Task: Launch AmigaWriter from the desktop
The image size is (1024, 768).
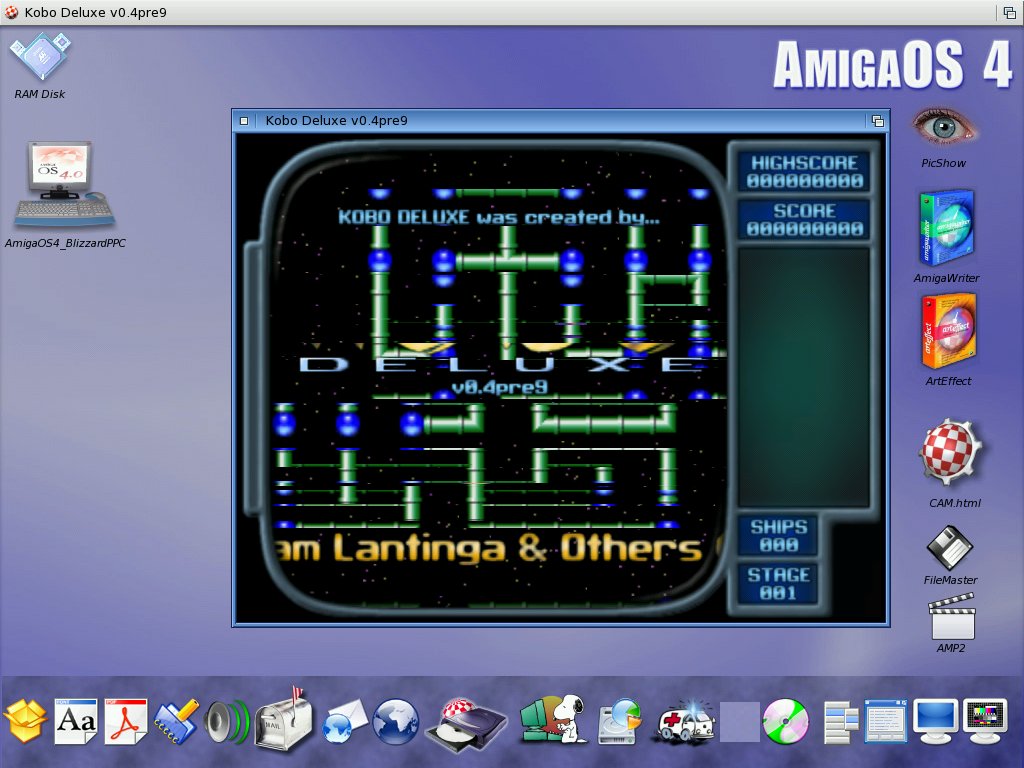Action: 946,229
